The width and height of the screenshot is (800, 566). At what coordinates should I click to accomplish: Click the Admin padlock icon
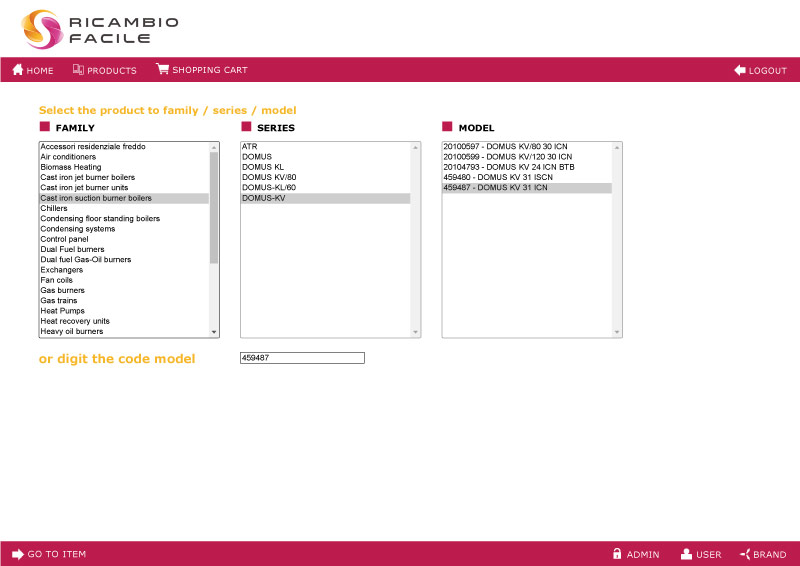(617, 554)
